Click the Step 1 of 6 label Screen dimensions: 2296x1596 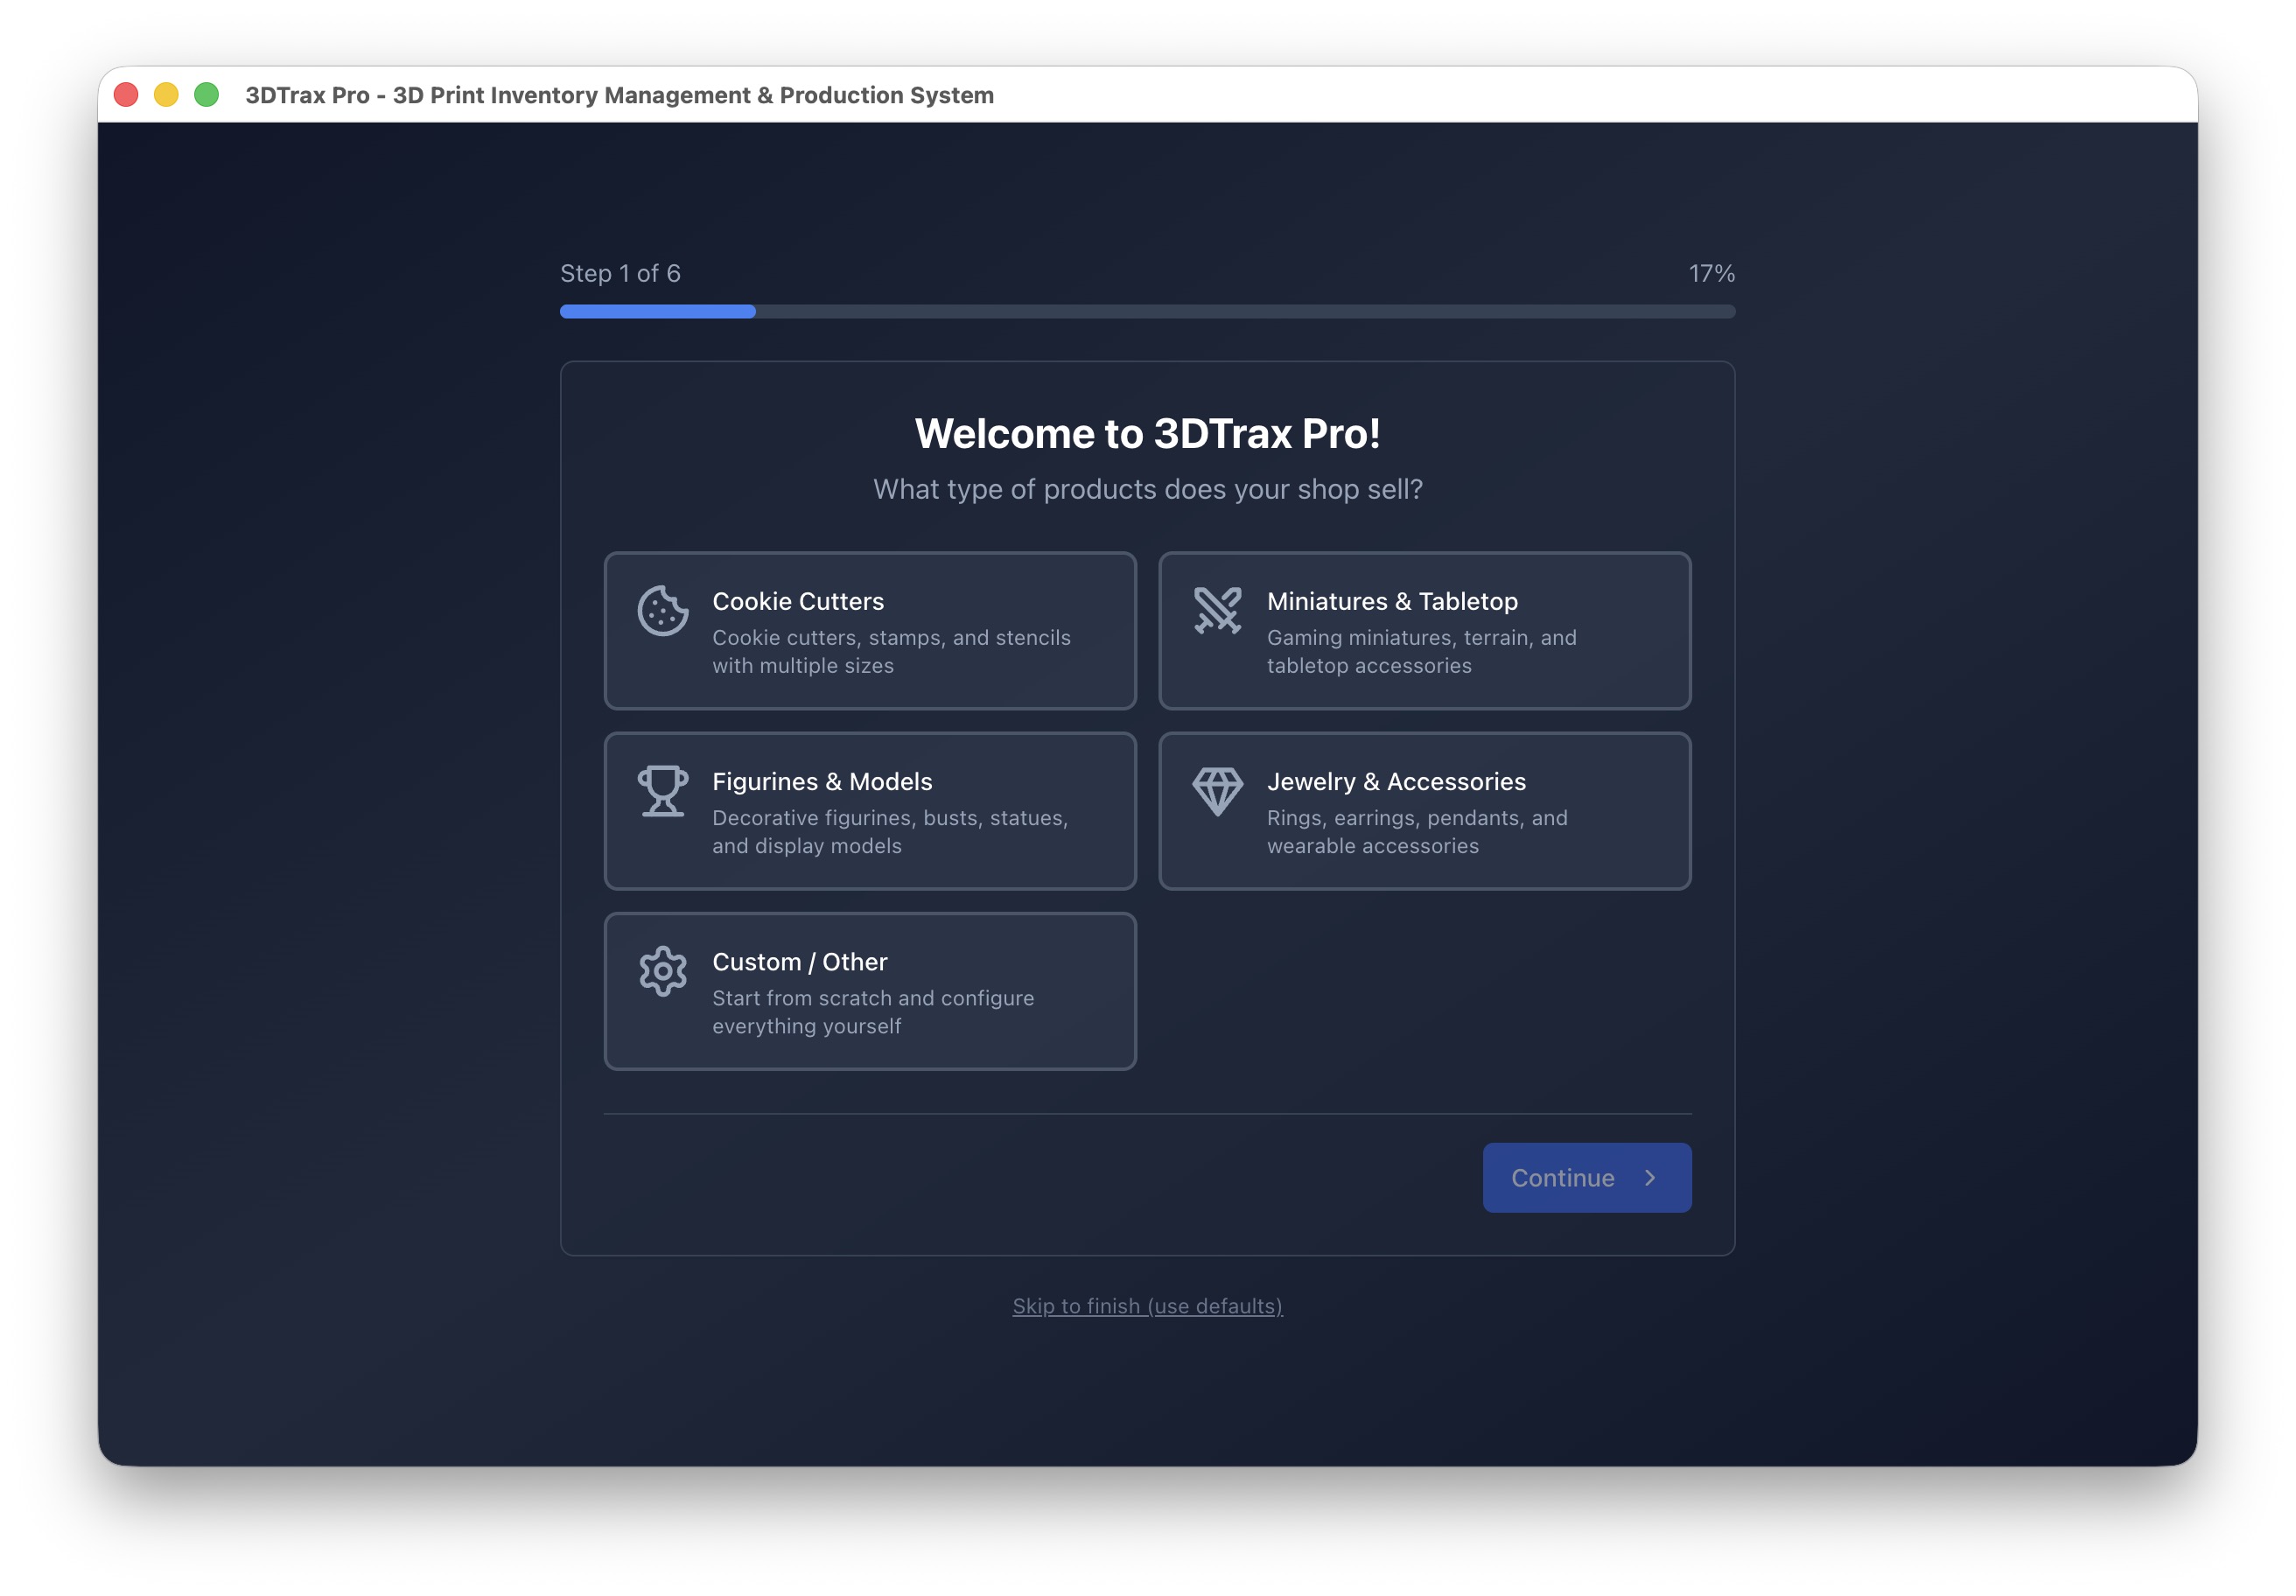point(620,273)
